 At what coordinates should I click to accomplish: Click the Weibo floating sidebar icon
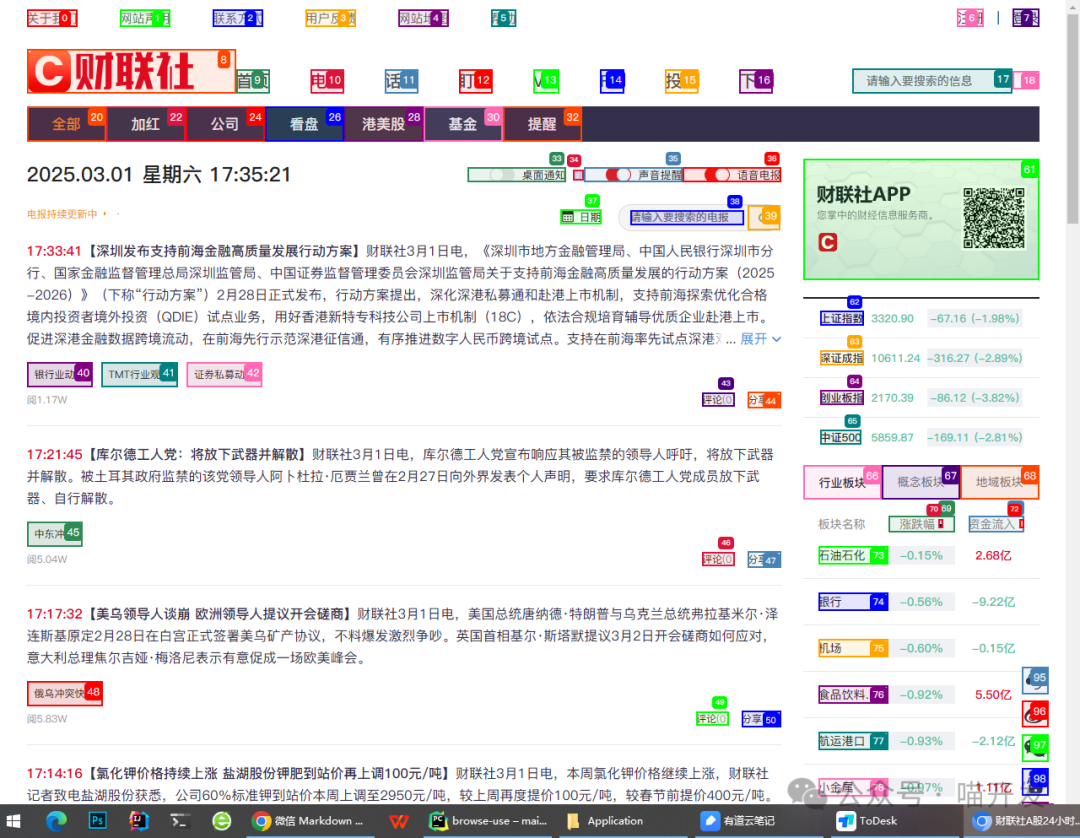(1034, 714)
